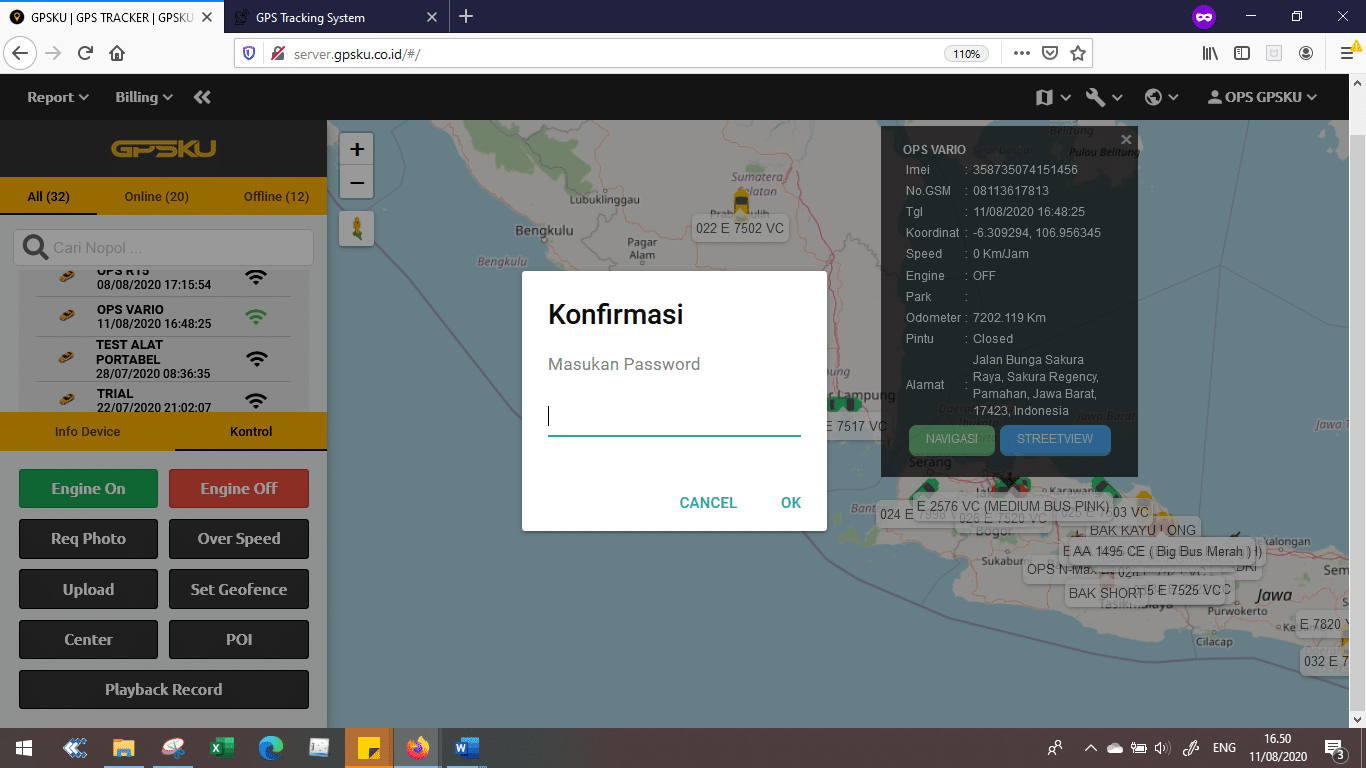The width and height of the screenshot is (1366, 768).
Task: Open the globe language menu
Action: tap(1161, 97)
